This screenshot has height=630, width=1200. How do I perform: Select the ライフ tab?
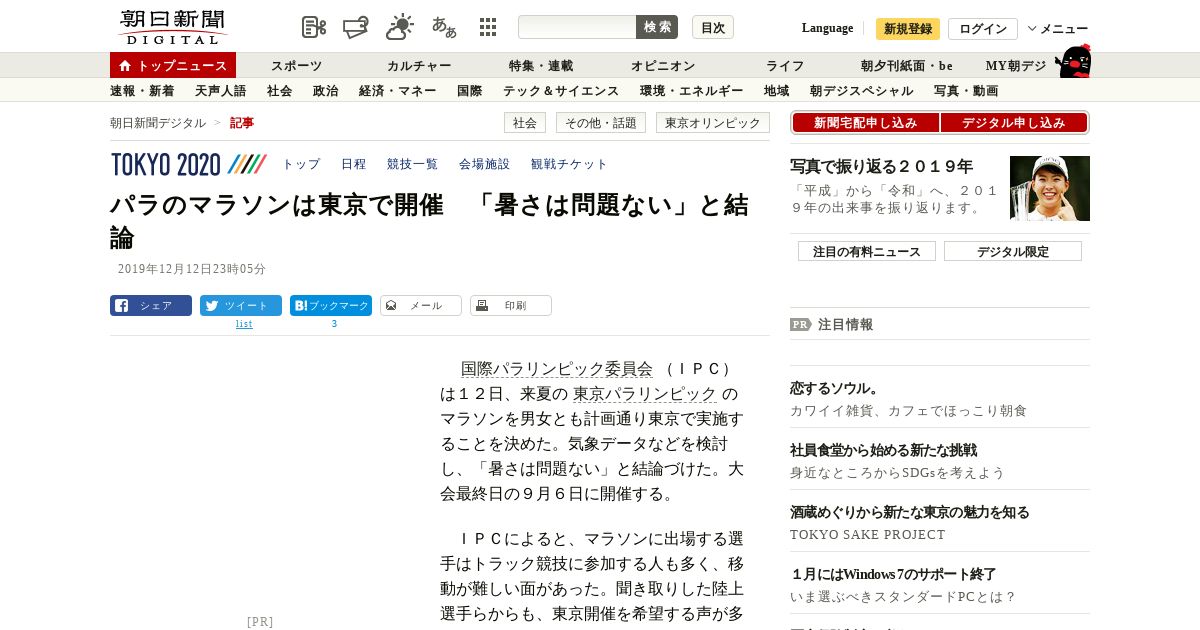[x=785, y=65]
